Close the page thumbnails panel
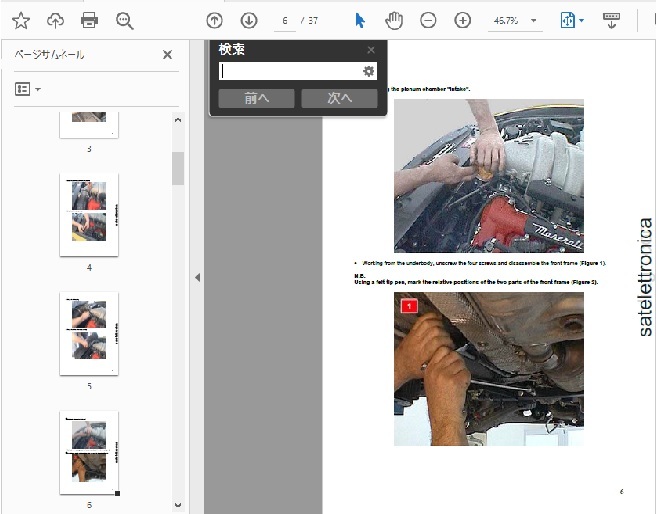 [x=167, y=55]
